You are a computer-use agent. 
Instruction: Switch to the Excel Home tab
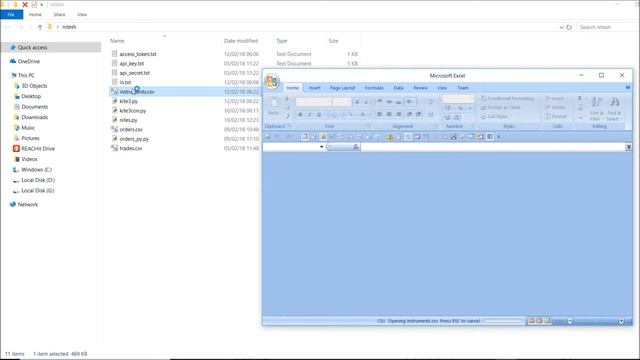293,88
